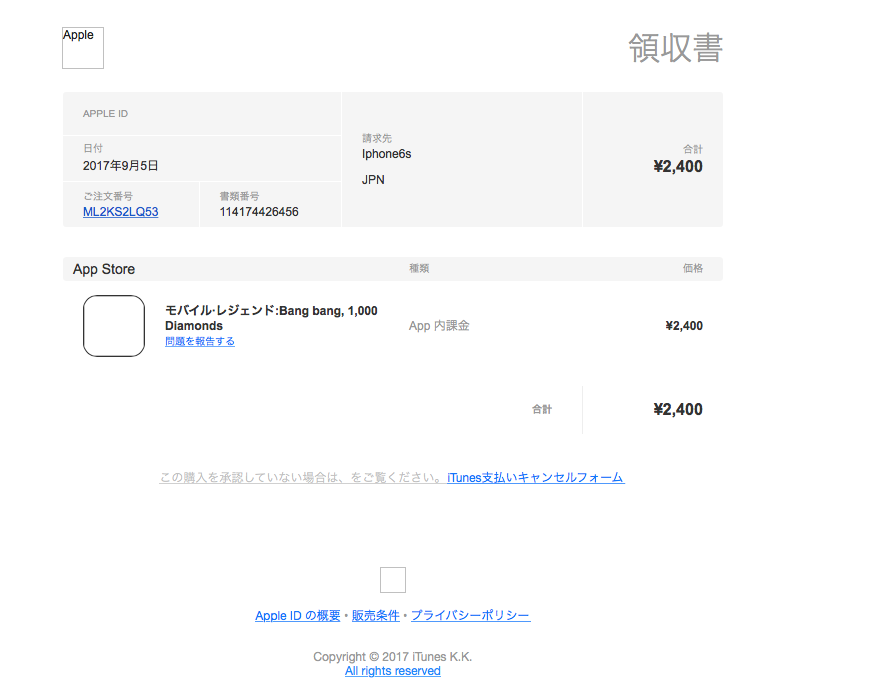Click the document number 114174426456
Viewport: 869px width, 699px height.
259,212
